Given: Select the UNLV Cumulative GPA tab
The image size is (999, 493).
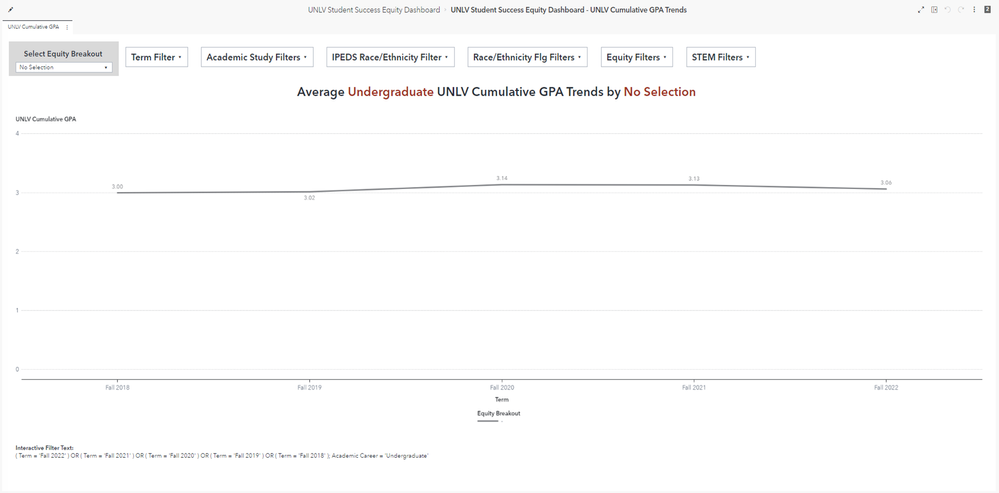Looking at the screenshot, I should click(x=33, y=27).
